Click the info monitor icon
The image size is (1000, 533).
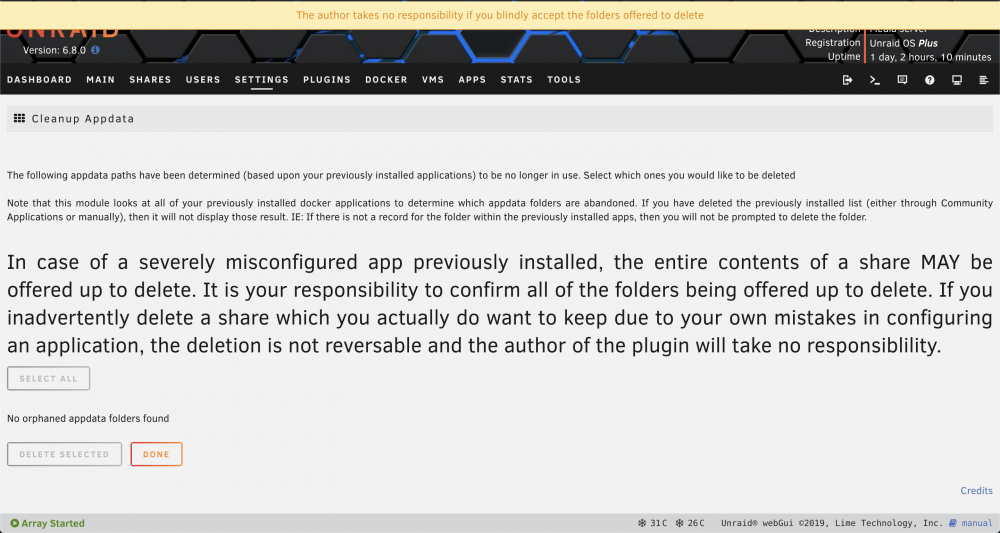pos(957,80)
